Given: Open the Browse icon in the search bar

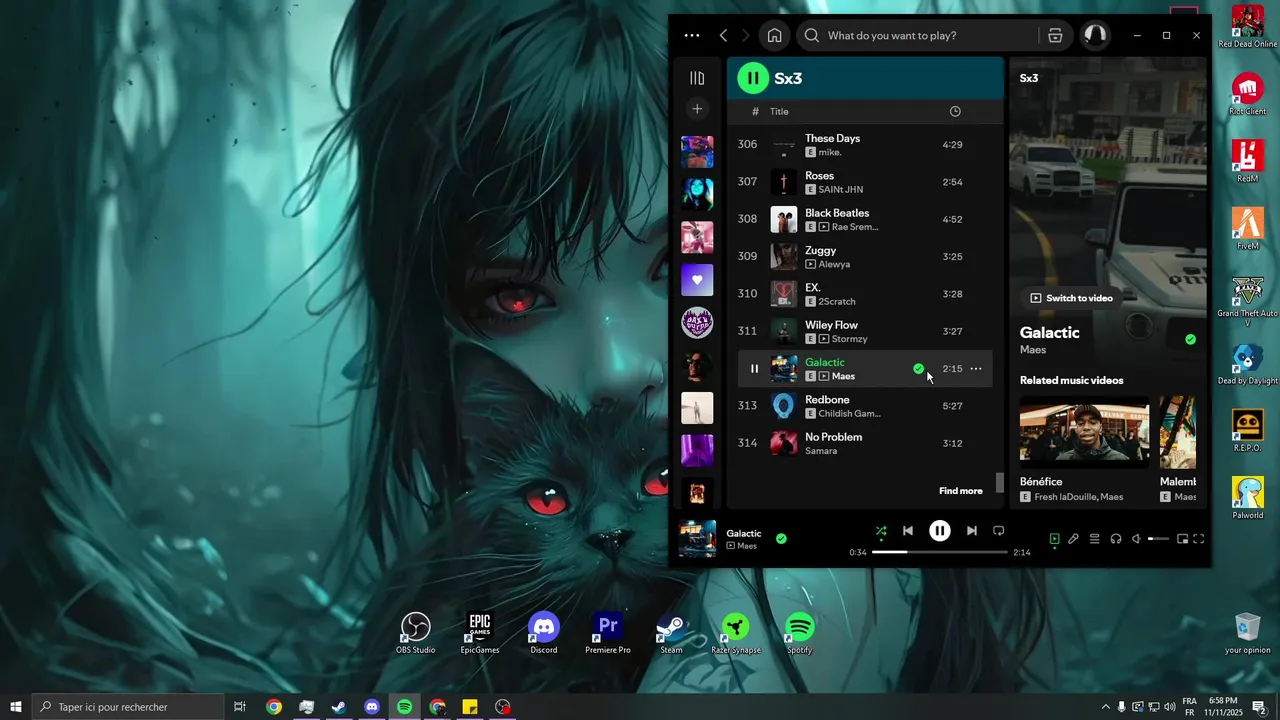Looking at the screenshot, I should [x=1055, y=35].
